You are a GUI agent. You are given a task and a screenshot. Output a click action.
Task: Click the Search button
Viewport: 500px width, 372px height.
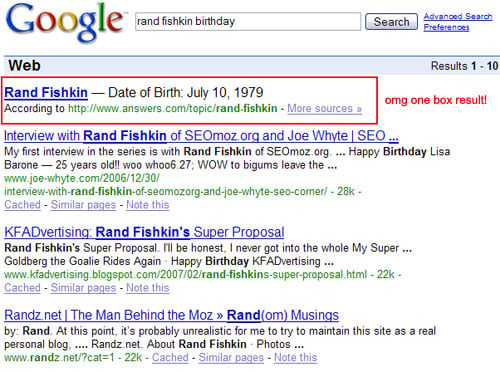click(391, 22)
